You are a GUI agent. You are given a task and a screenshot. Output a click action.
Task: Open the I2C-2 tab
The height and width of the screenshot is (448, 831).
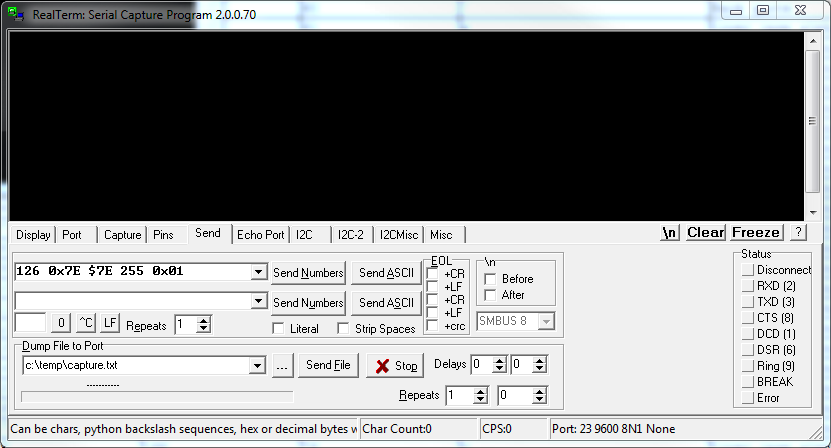click(351, 235)
